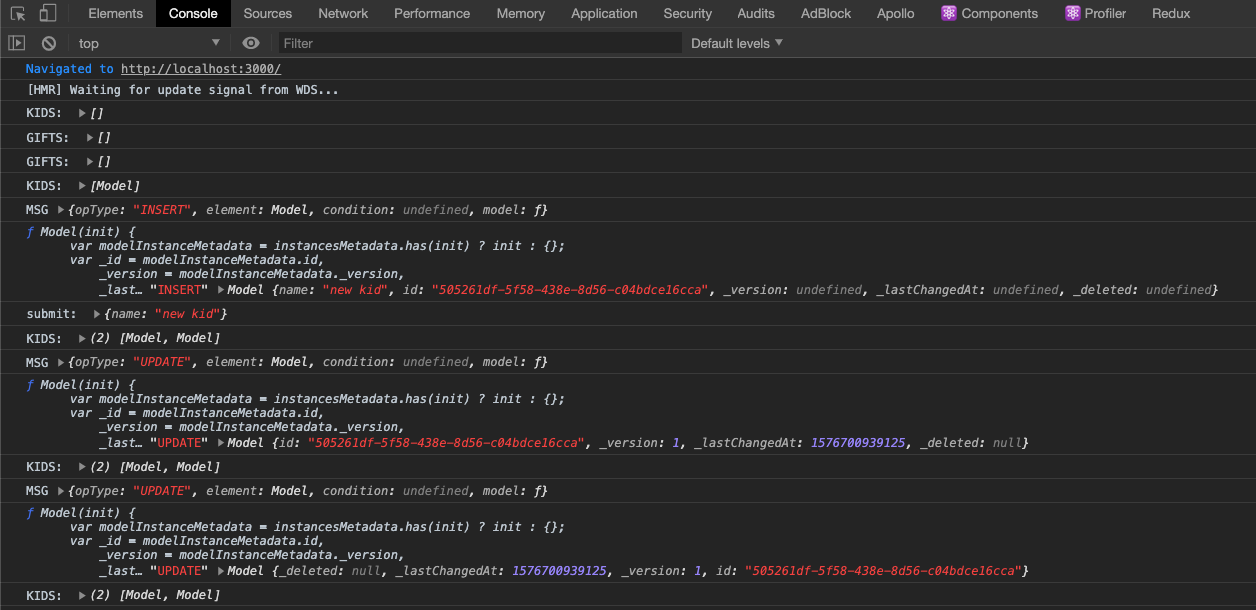The width and height of the screenshot is (1256, 610).
Task: Show the console sidebar icon
Action: [16, 43]
